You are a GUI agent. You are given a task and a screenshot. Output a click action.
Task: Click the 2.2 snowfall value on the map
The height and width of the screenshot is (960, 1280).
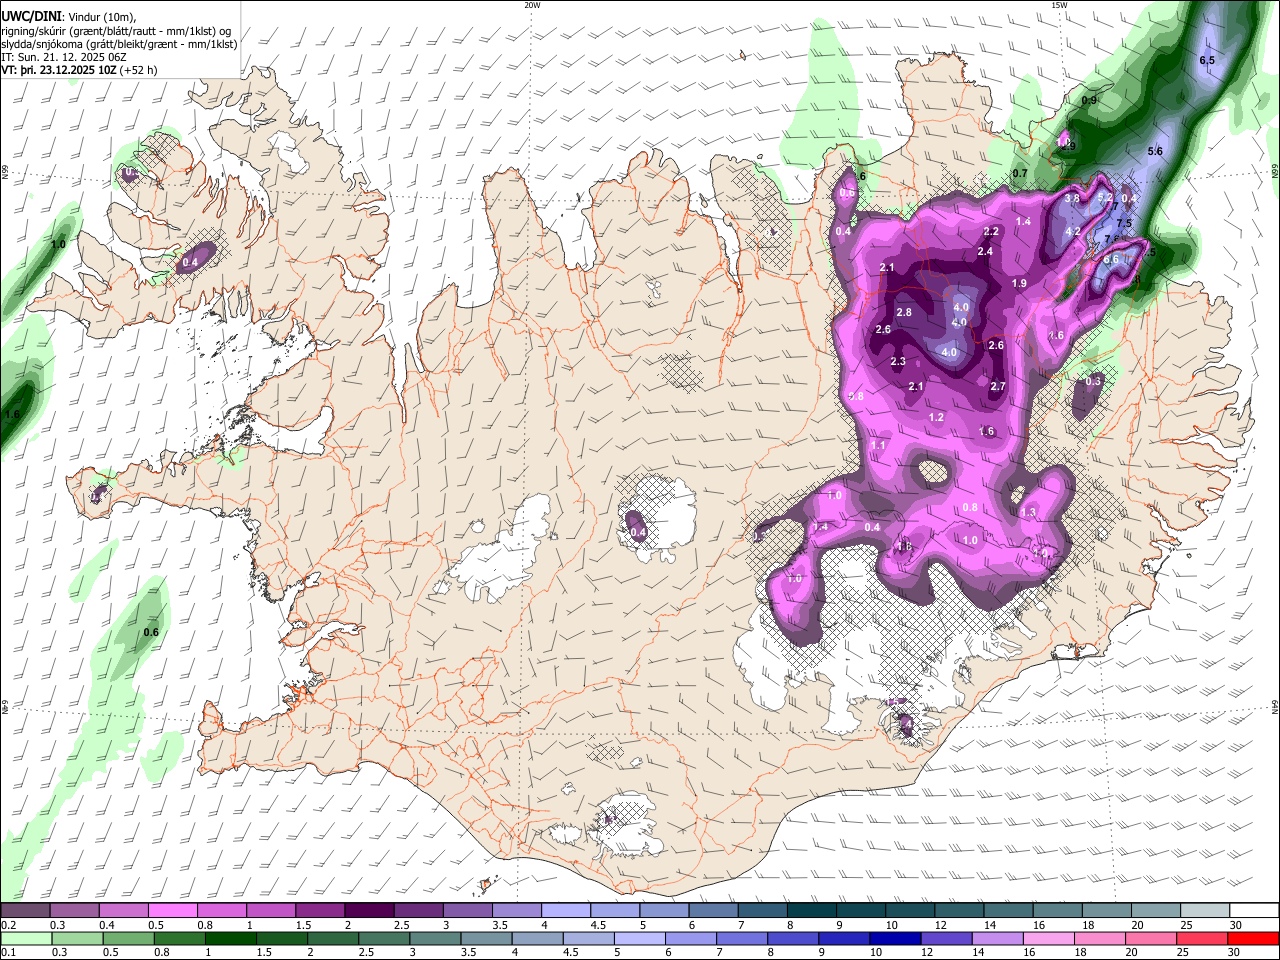point(991,231)
